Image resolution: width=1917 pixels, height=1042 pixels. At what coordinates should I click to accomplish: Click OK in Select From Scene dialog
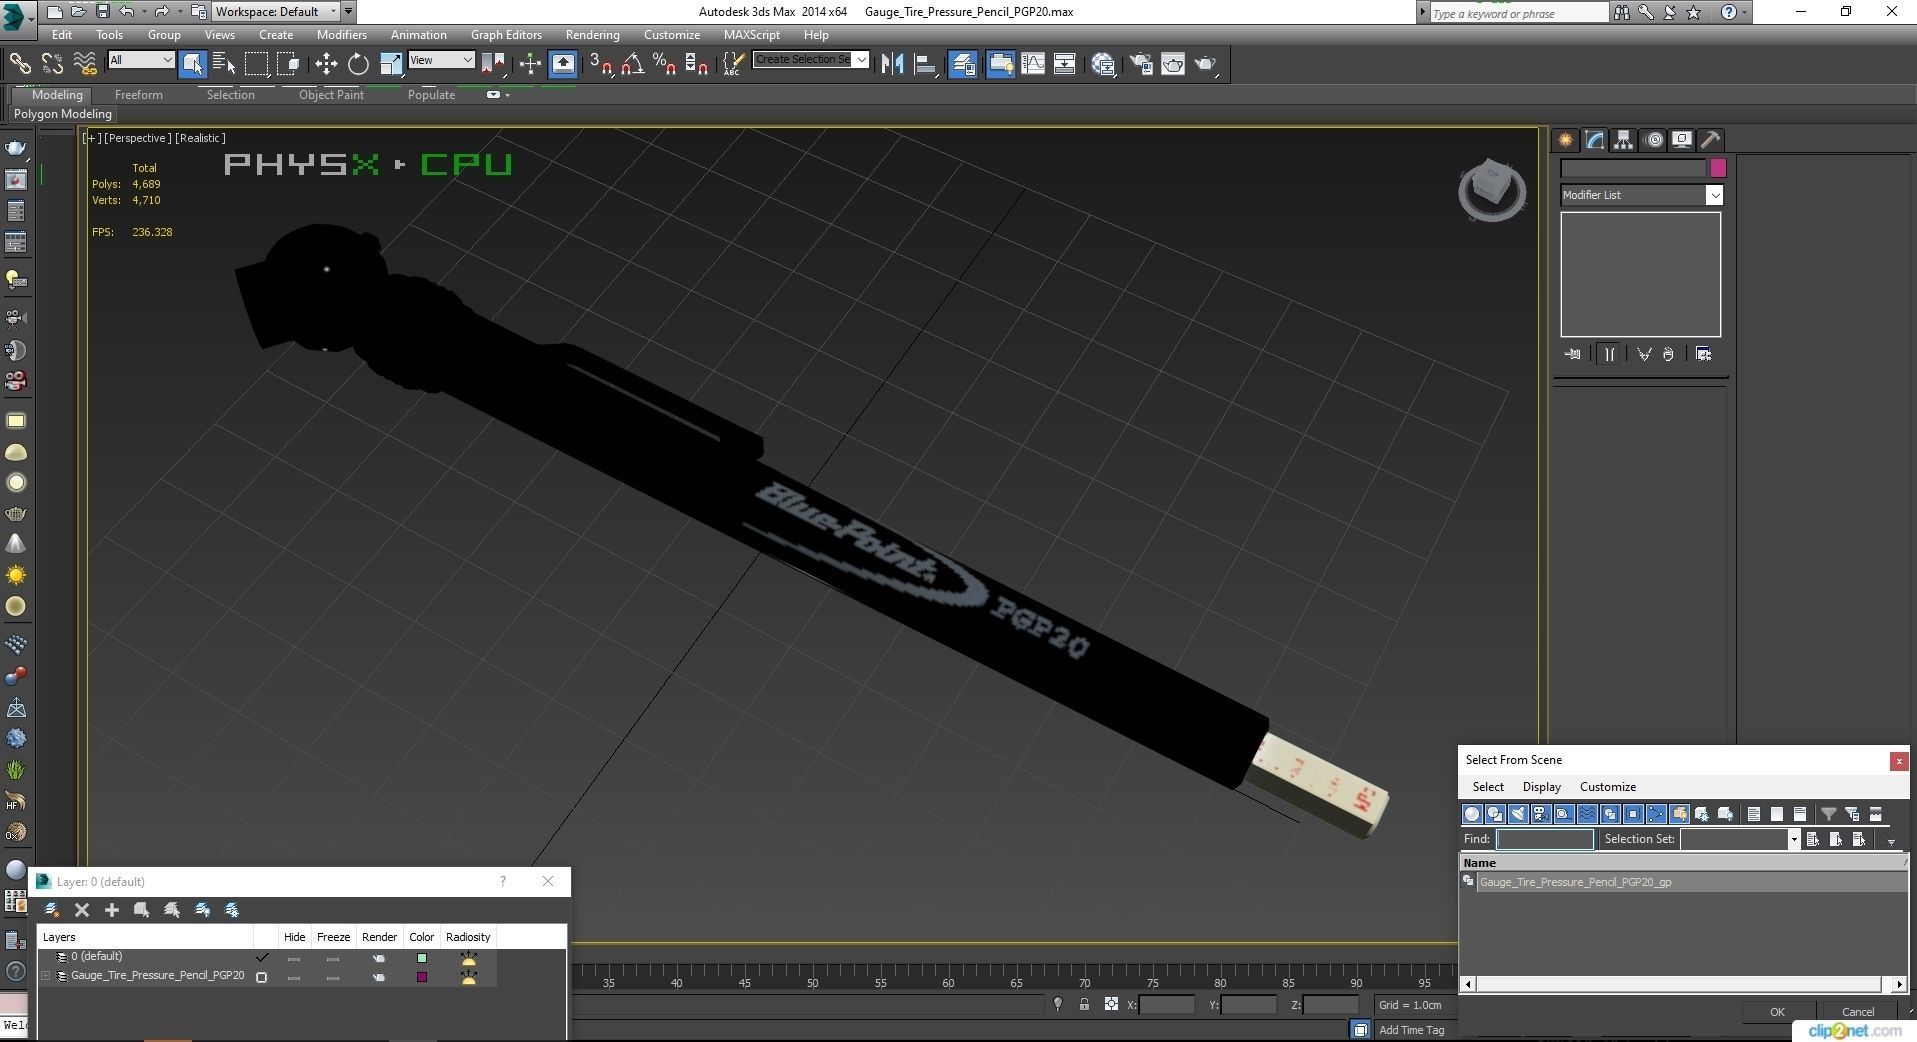[x=1777, y=1012]
